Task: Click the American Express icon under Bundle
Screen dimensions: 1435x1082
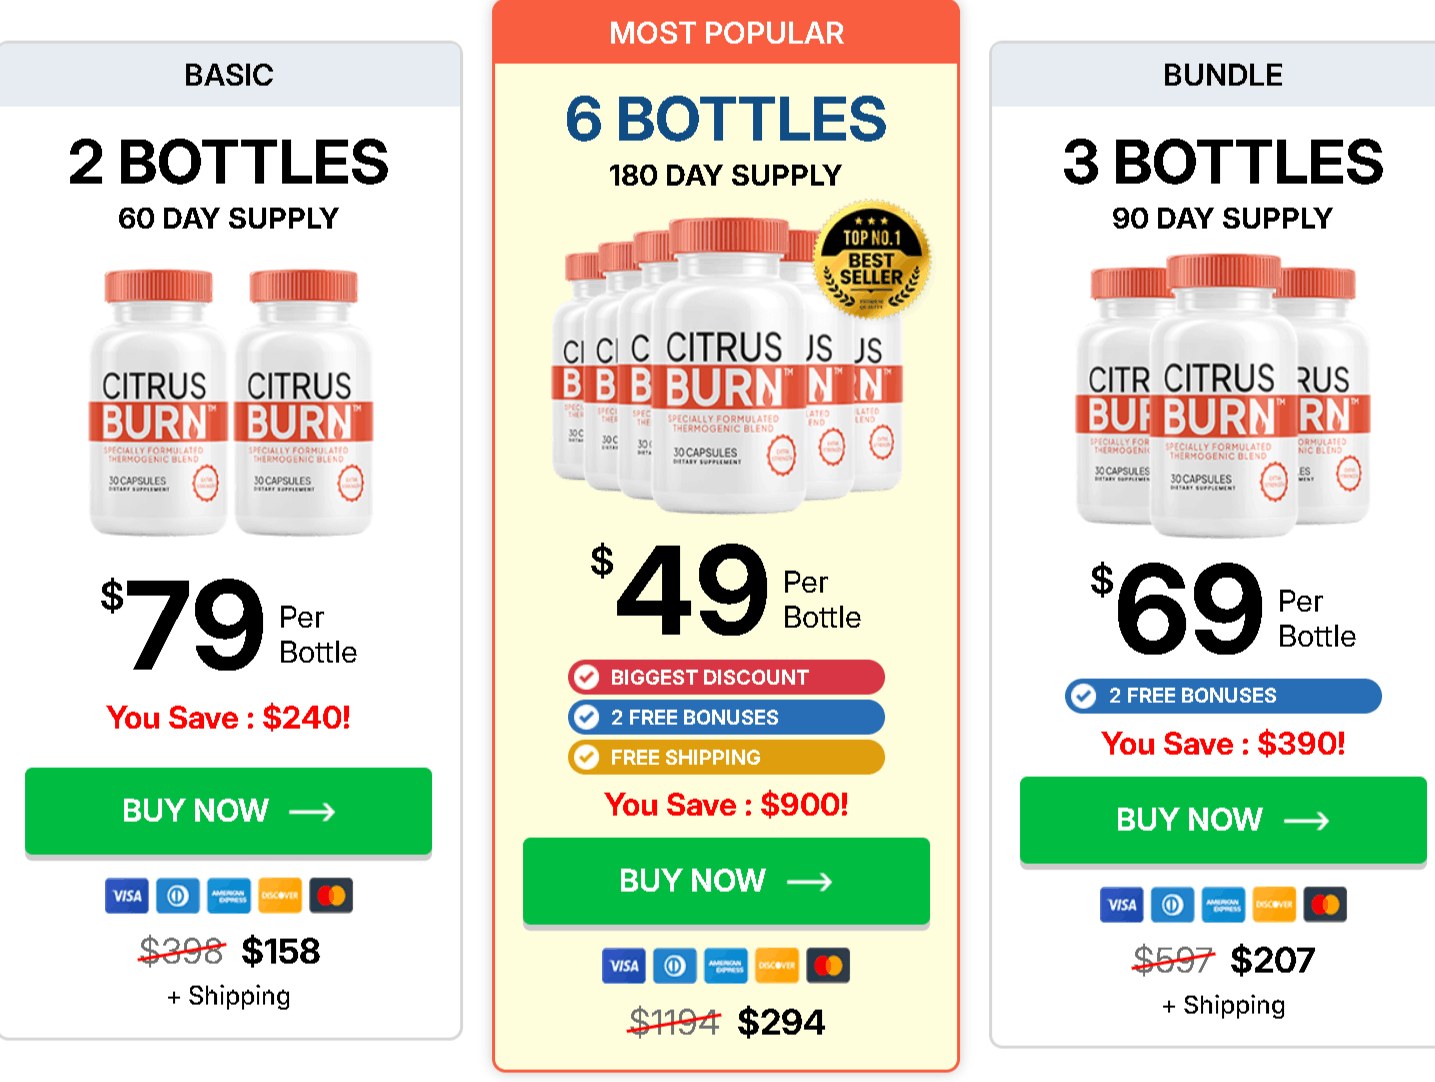Action: coord(1222,905)
